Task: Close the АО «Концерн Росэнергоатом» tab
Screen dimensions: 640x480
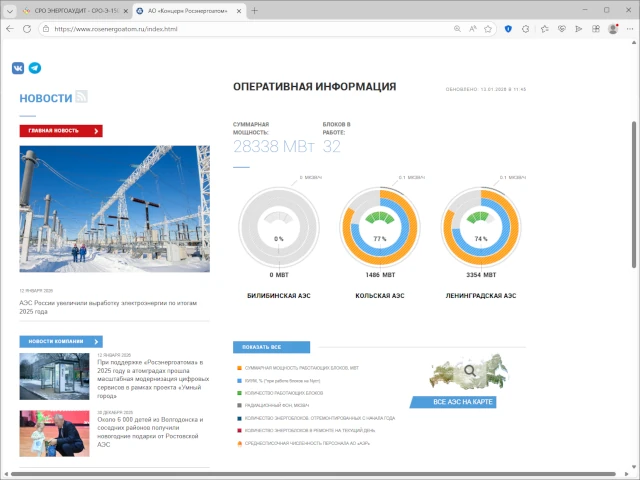Action: coord(239,11)
